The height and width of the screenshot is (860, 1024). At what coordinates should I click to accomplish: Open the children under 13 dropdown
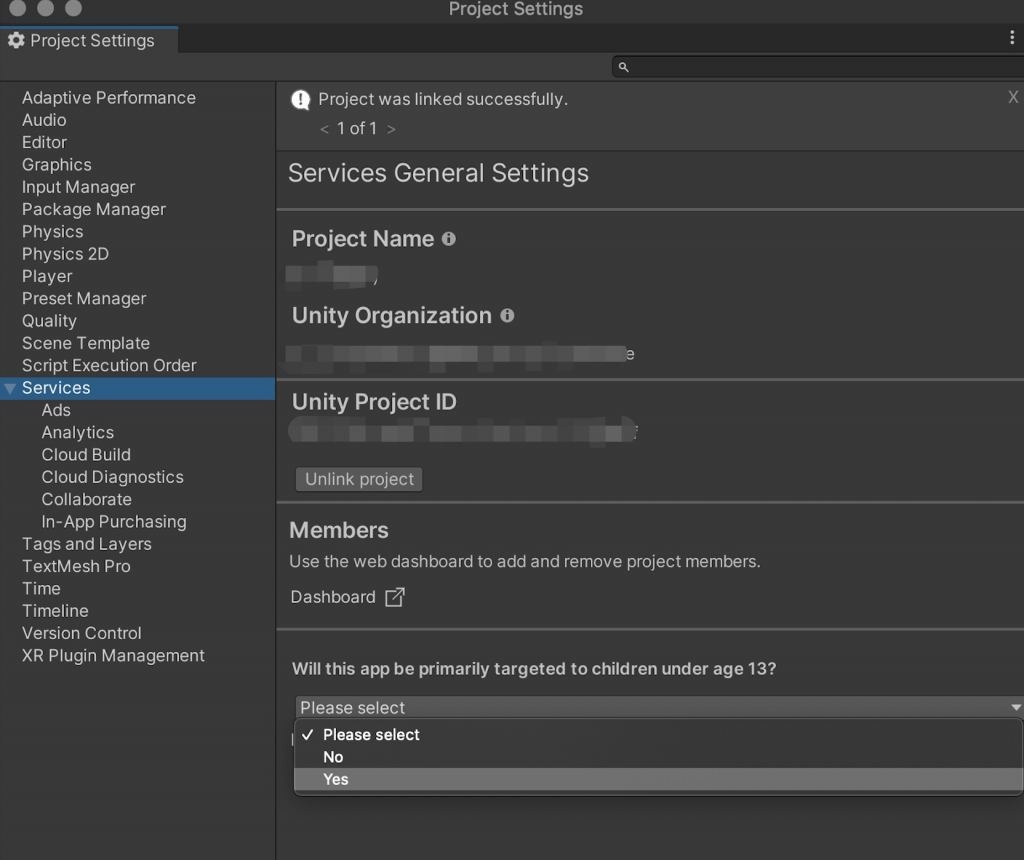click(658, 707)
